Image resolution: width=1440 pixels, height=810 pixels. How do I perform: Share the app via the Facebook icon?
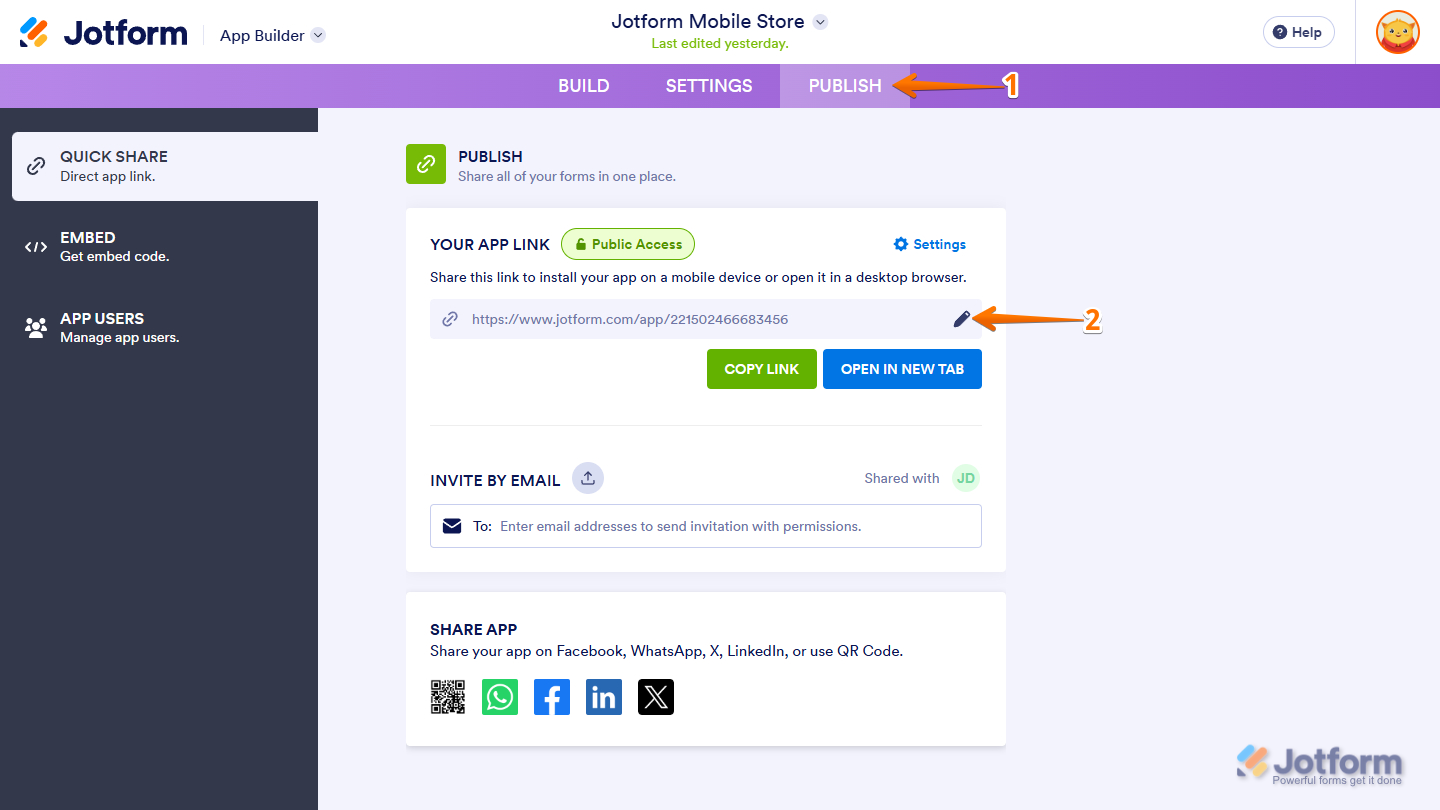click(x=552, y=697)
